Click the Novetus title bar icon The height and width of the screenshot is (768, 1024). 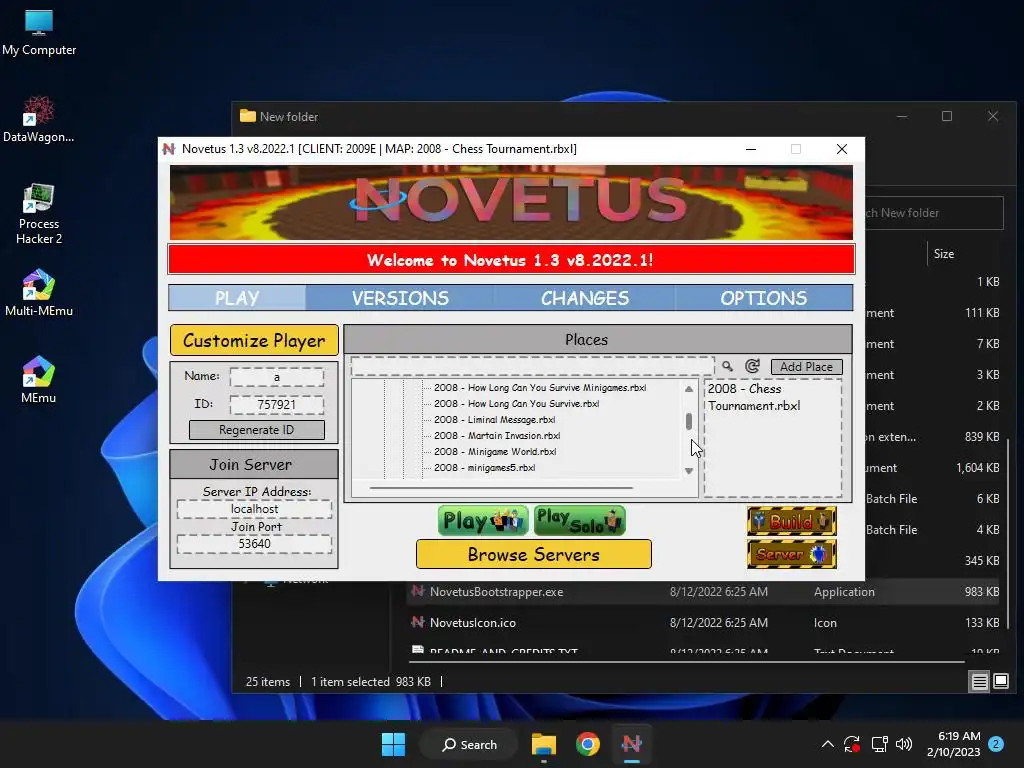[x=169, y=149]
